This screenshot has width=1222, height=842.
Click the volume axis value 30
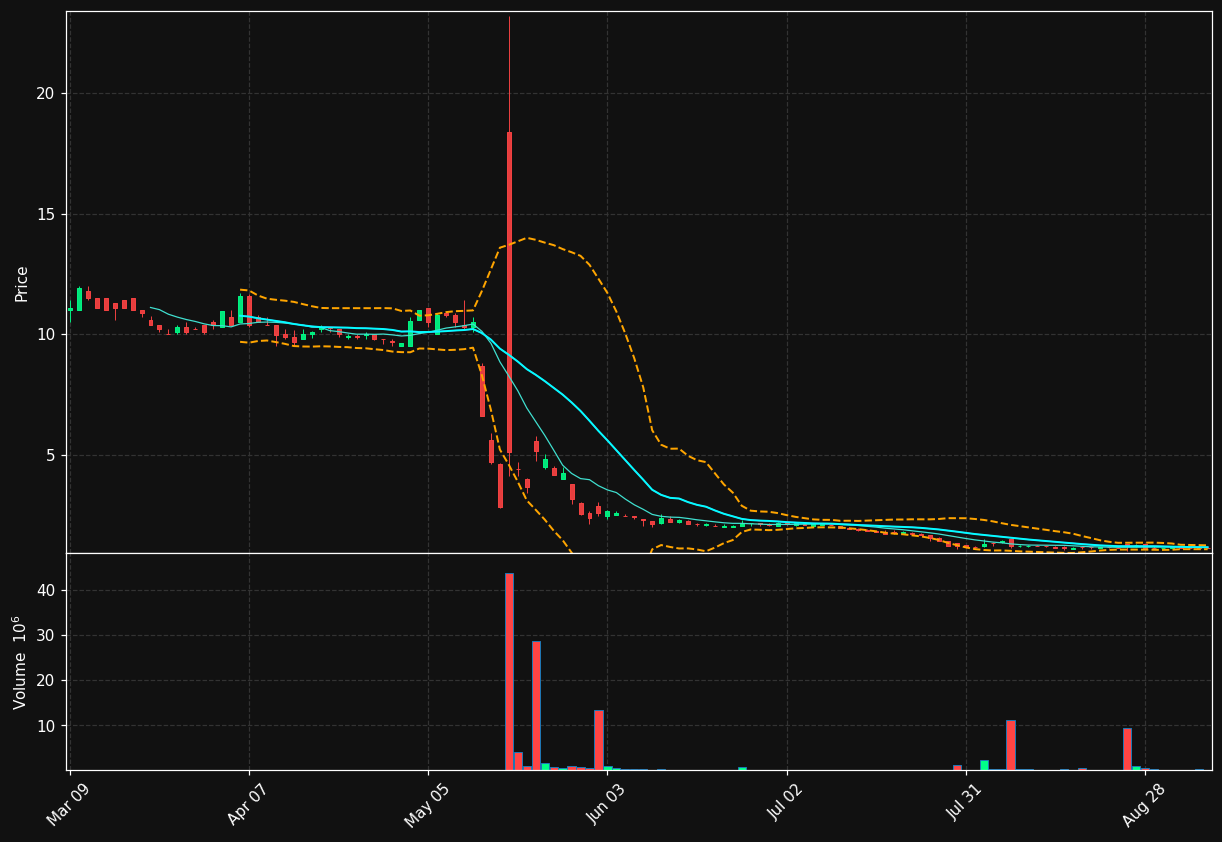46,635
